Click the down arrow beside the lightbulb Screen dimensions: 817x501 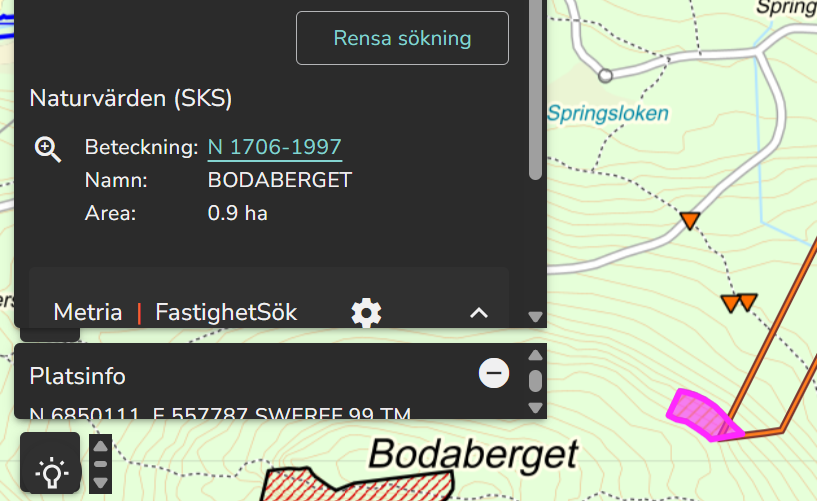tap(101, 482)
